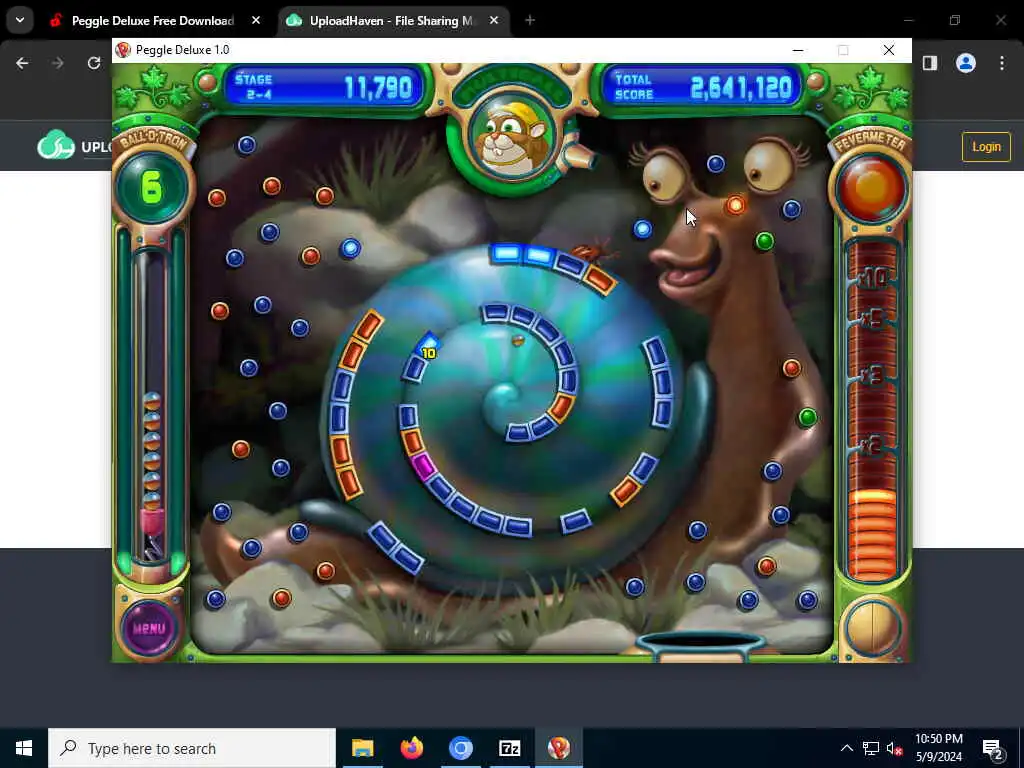Viewport: 1024px width, 768px height.
Task: Click the Fevermeter orange orb
Action: [x=872, y=189]
